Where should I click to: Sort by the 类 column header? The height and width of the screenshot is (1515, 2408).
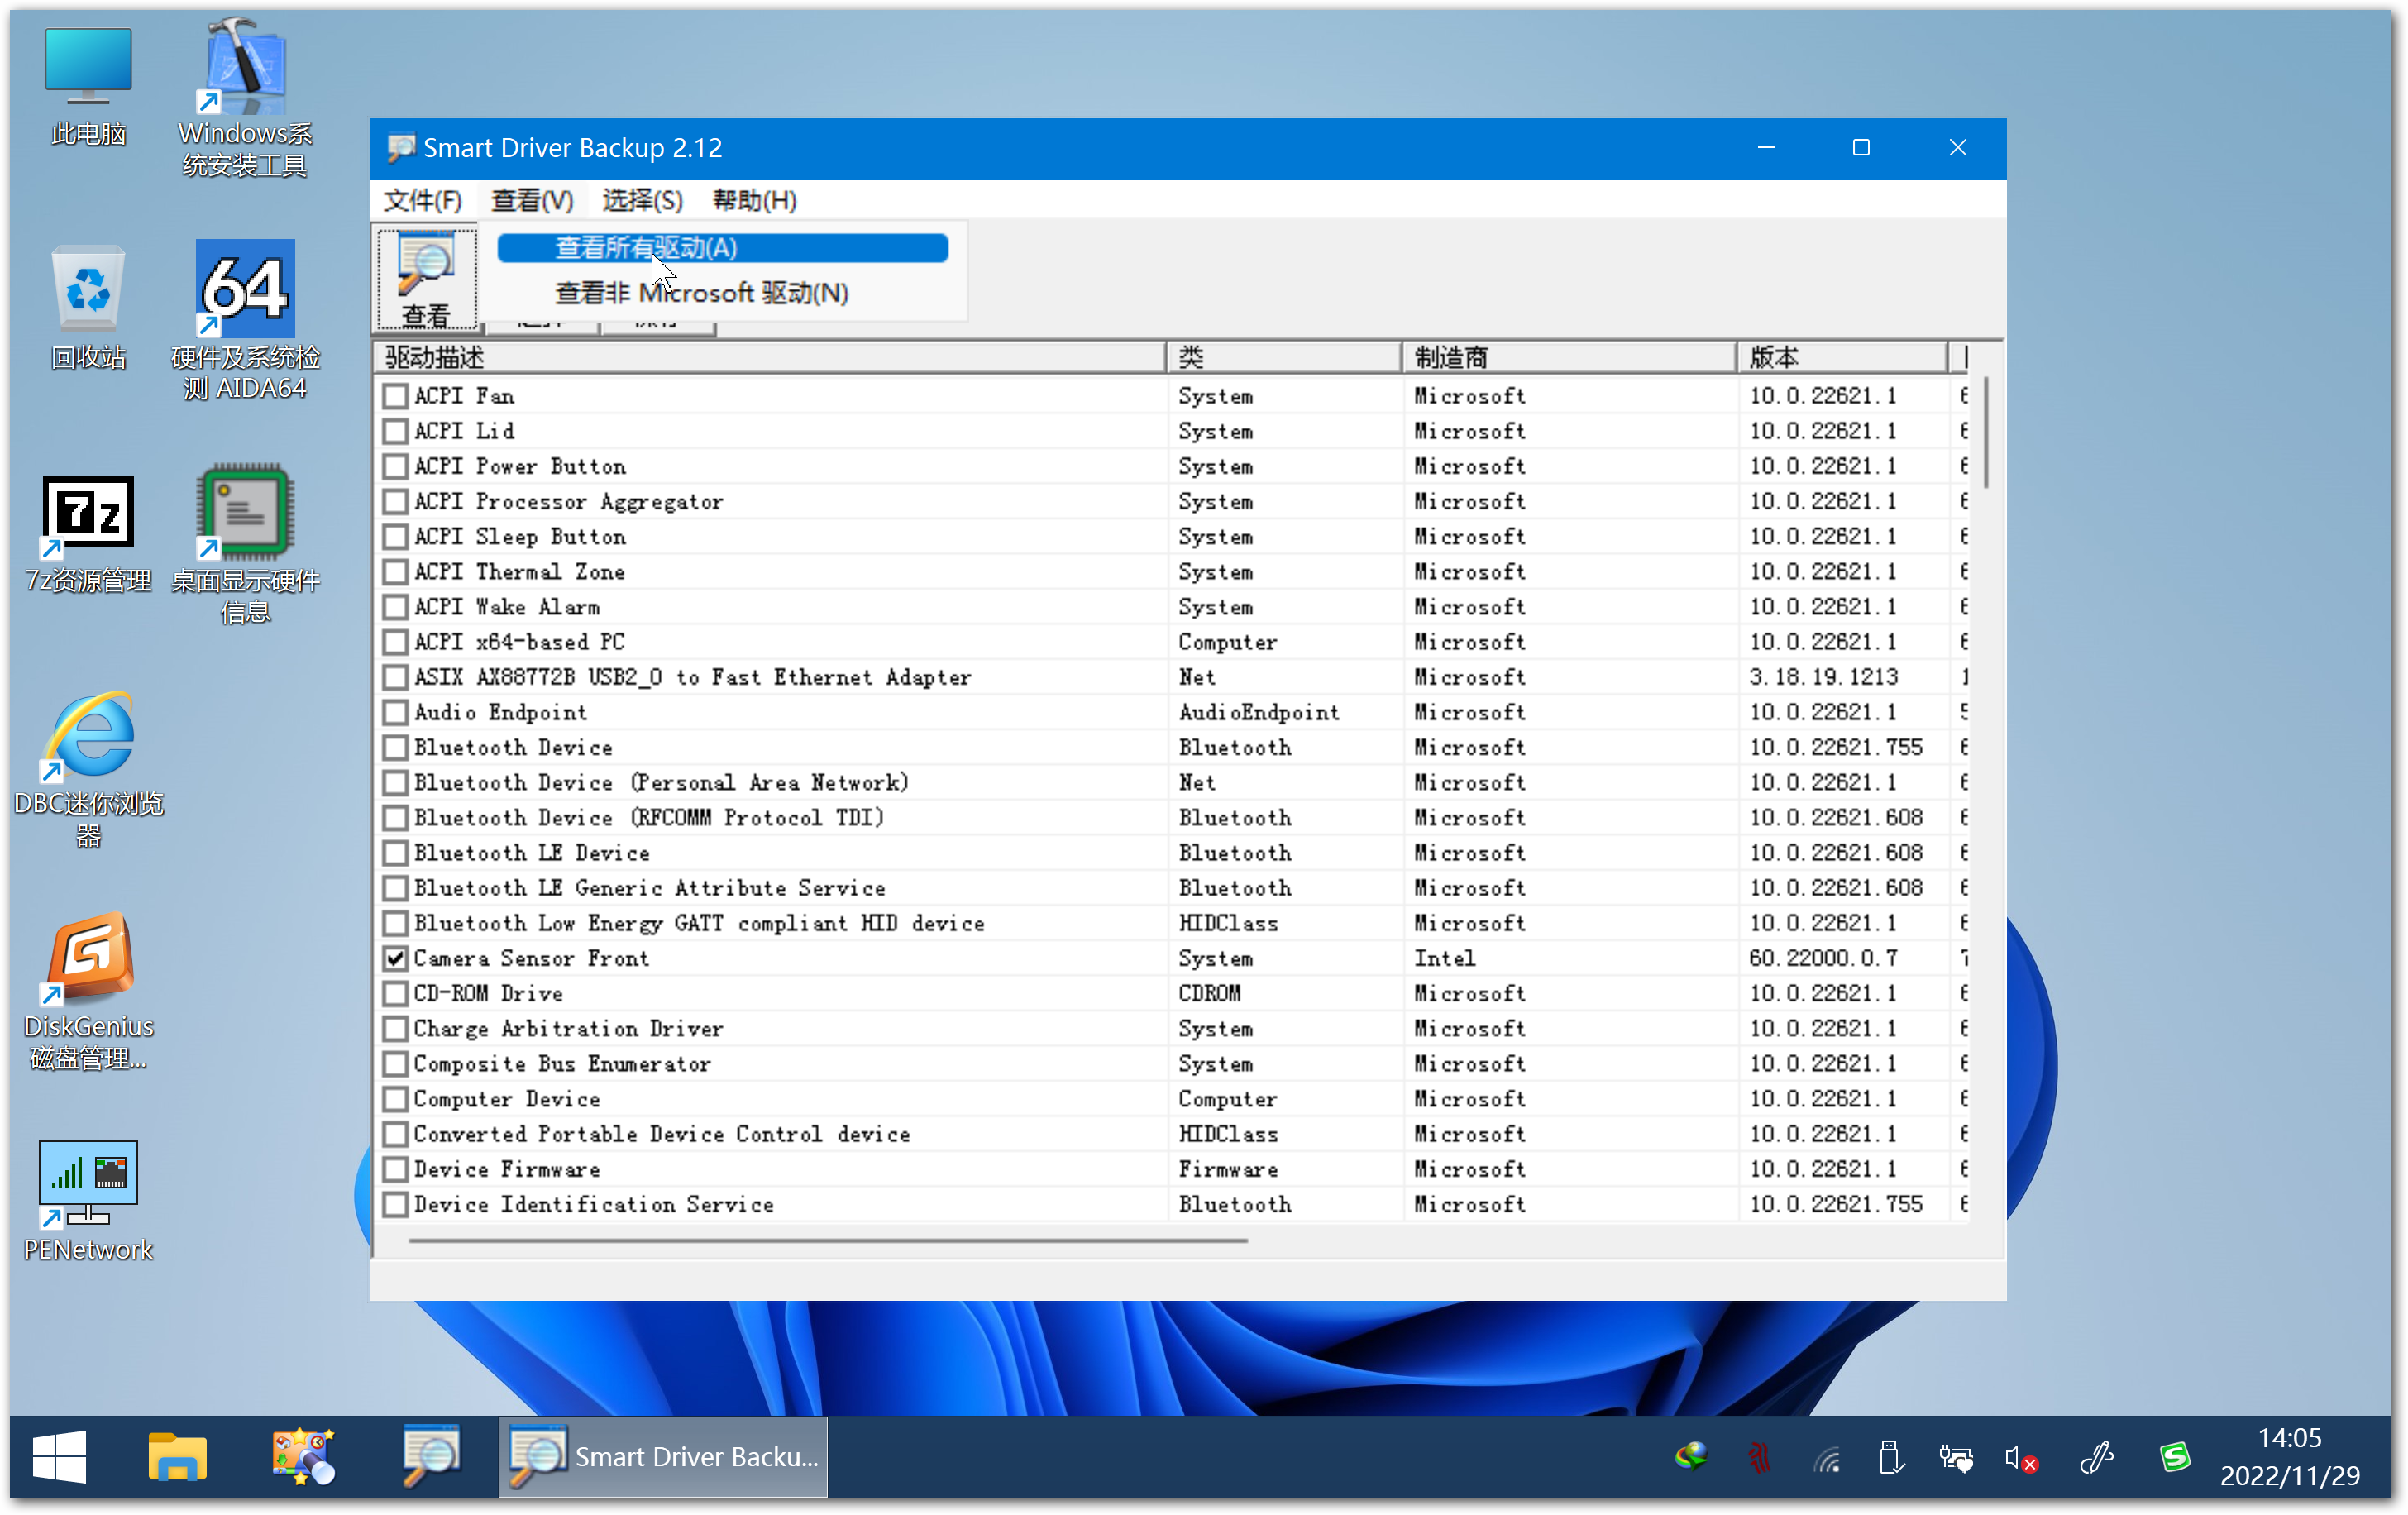[x=1284, y=357]
